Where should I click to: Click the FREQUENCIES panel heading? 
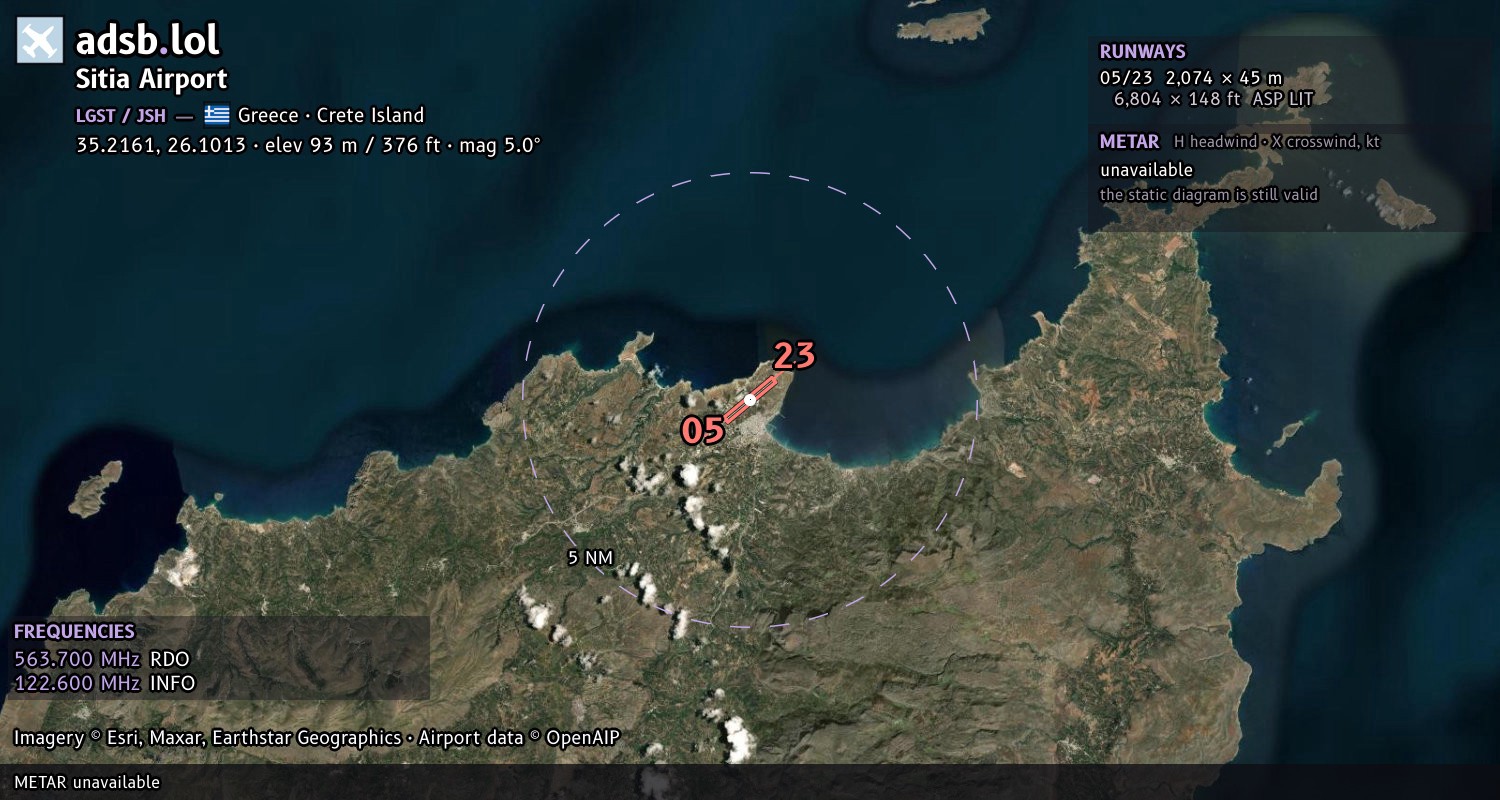(74, 632)
